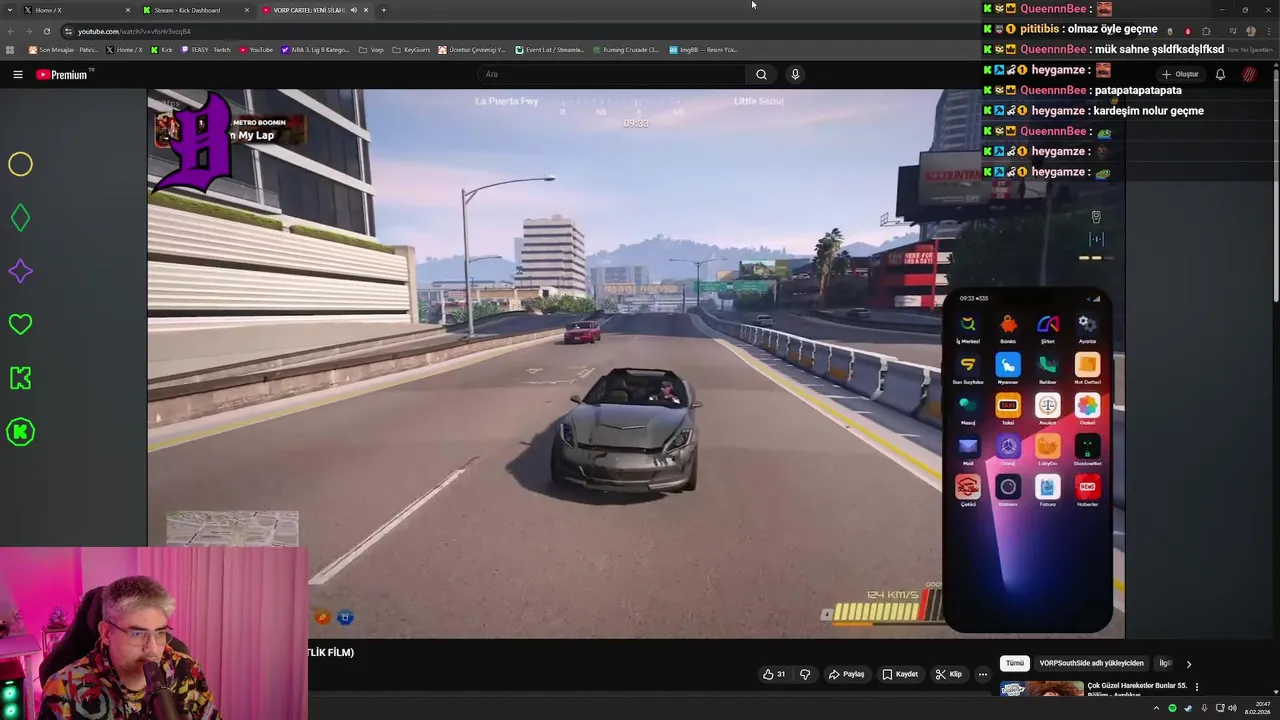Click green Kick K logo overlay

coord(20,378)
